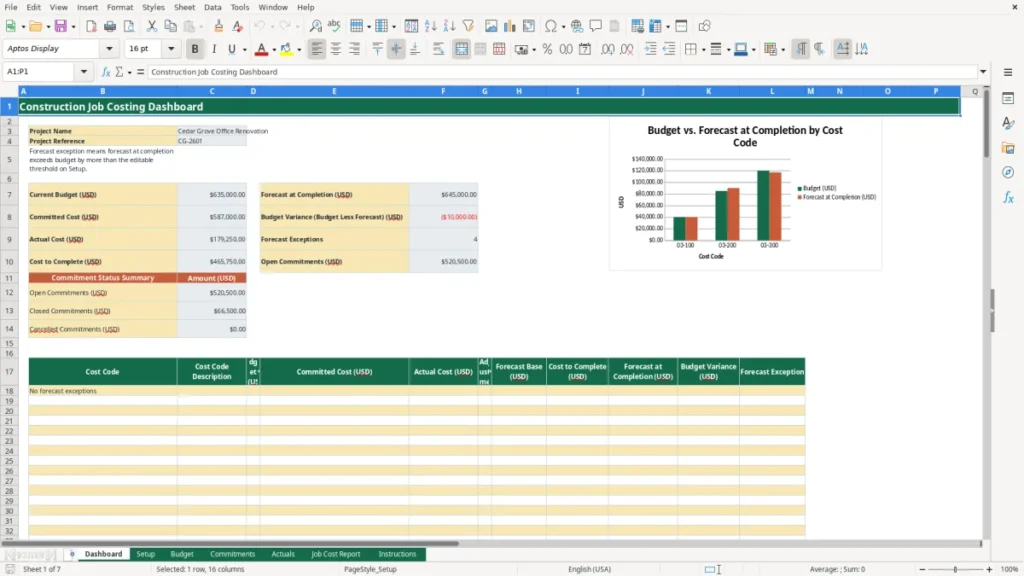
Task: Open the Font Size dropdown arrow
Action: (171, 48)
